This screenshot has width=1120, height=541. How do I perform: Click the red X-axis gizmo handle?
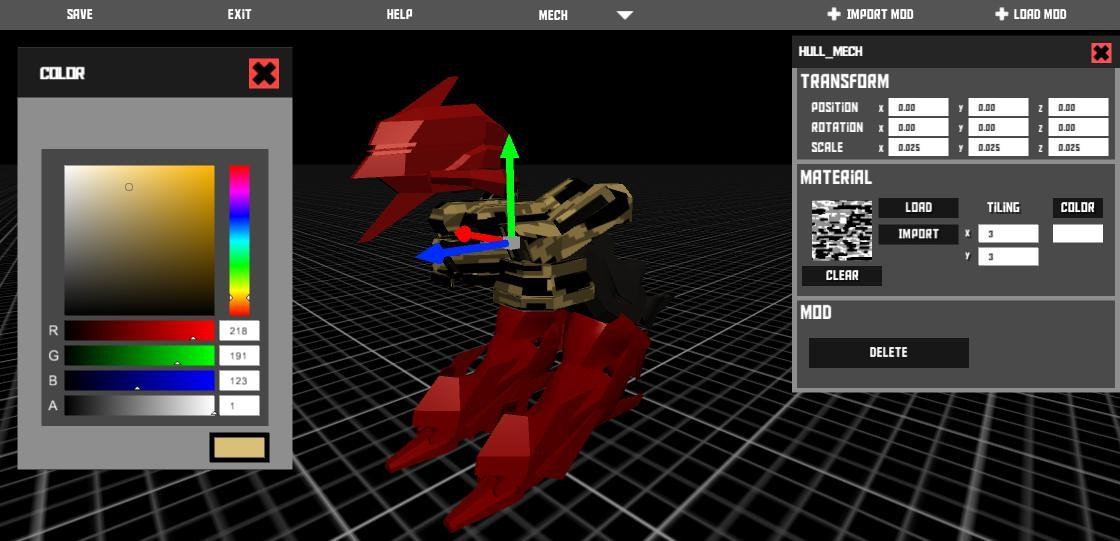pos(463,234)
